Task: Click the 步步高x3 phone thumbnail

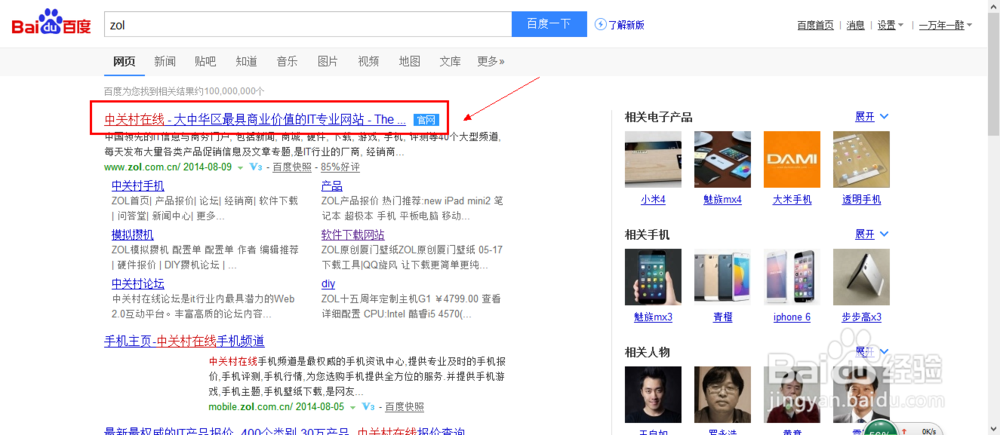Action: (862, 277)
